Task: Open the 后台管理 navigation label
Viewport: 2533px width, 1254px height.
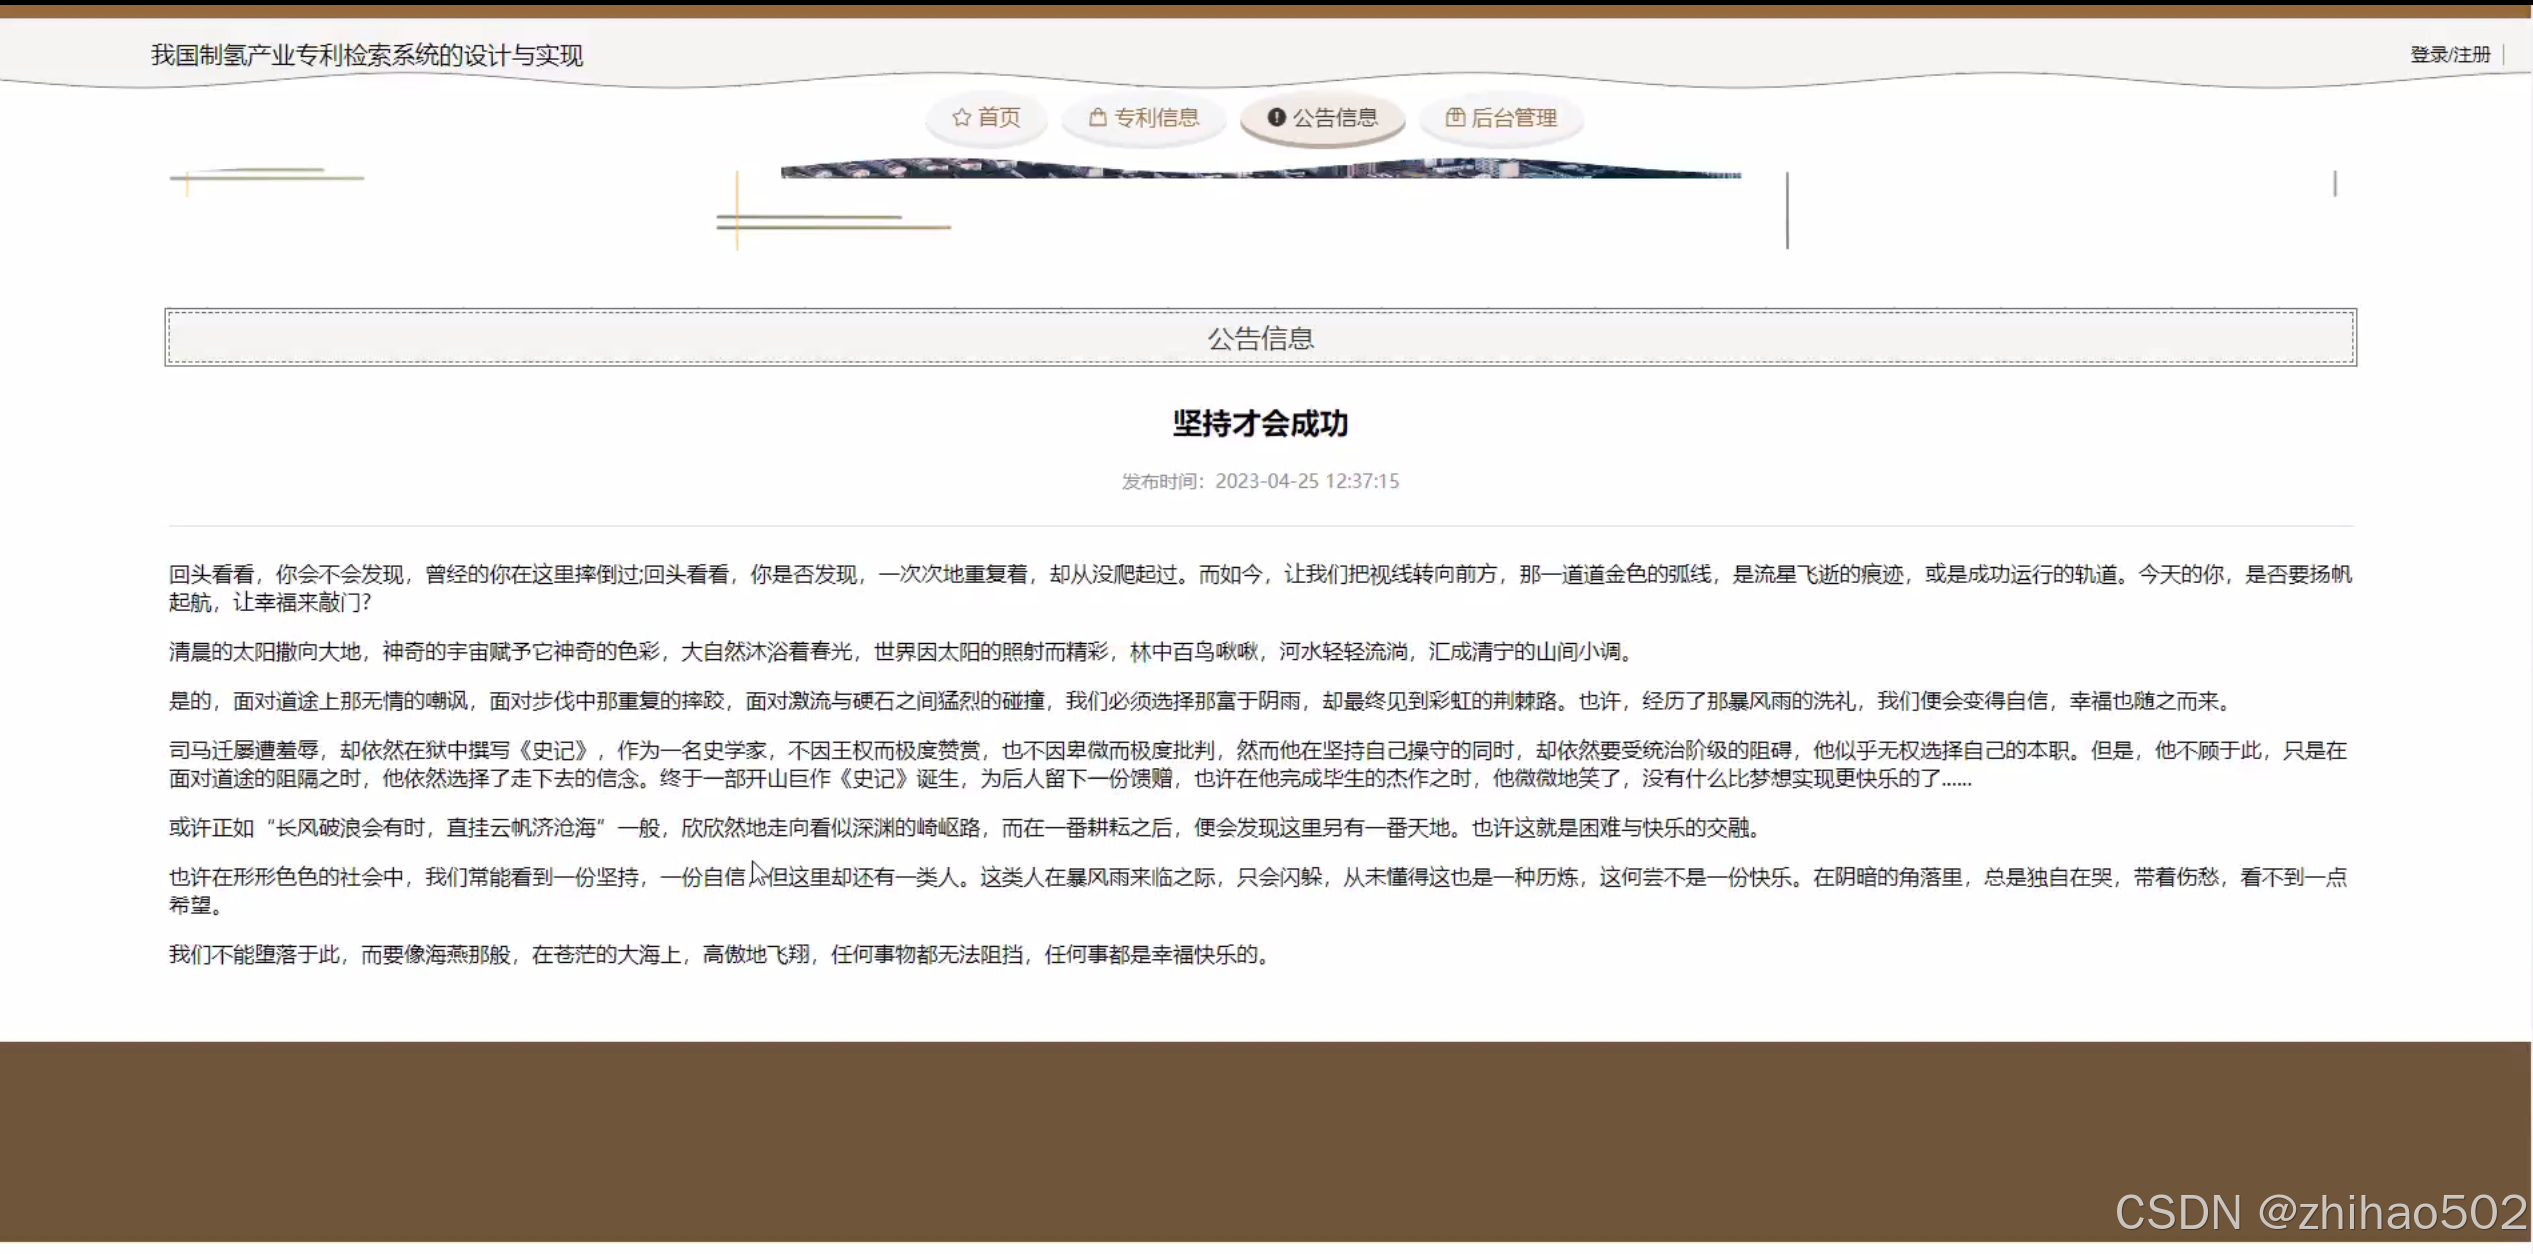Action: pos(1514,118)
